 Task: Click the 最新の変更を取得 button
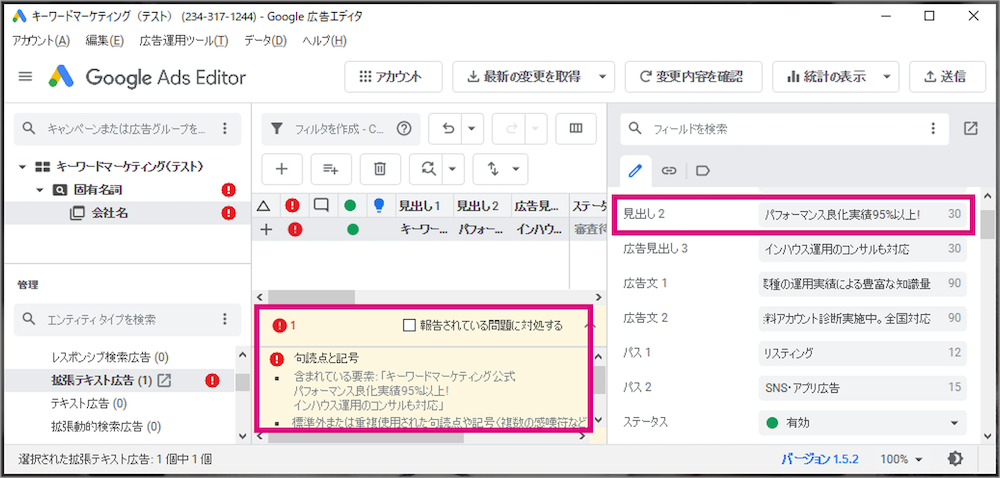pos(524,77)
